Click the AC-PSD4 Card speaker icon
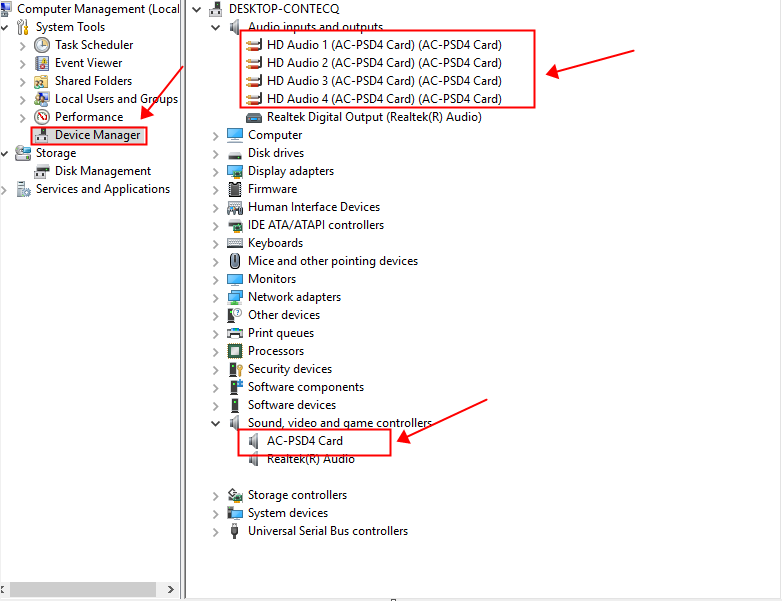Viewport: 782px width, 601px height. point(253,441)
